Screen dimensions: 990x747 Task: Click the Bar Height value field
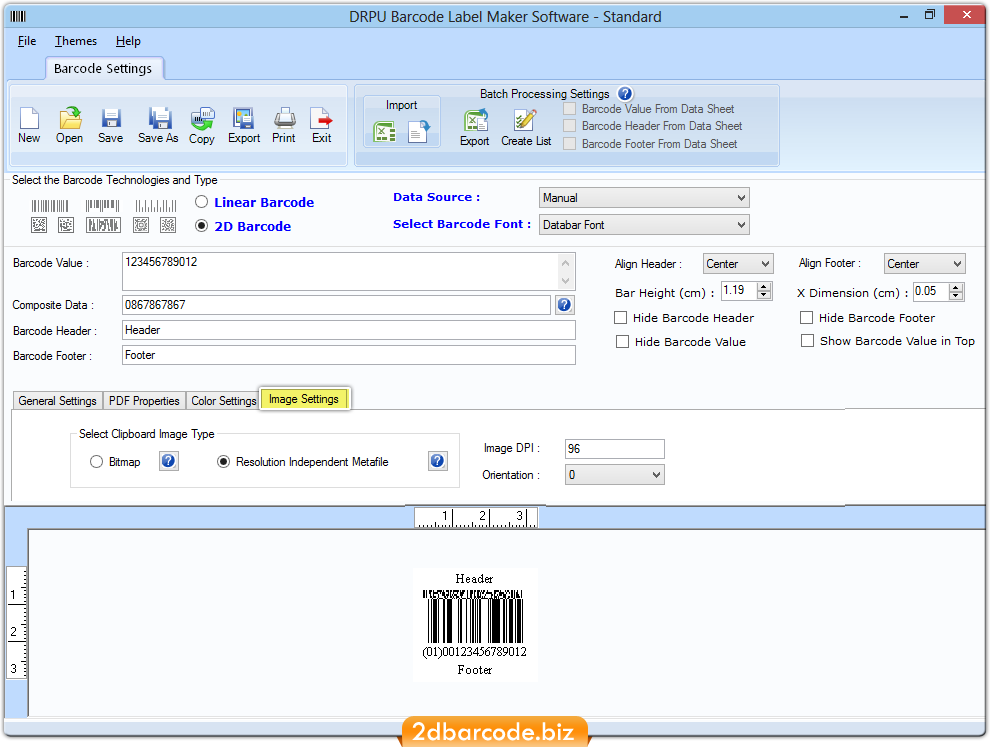click(739, 290)
